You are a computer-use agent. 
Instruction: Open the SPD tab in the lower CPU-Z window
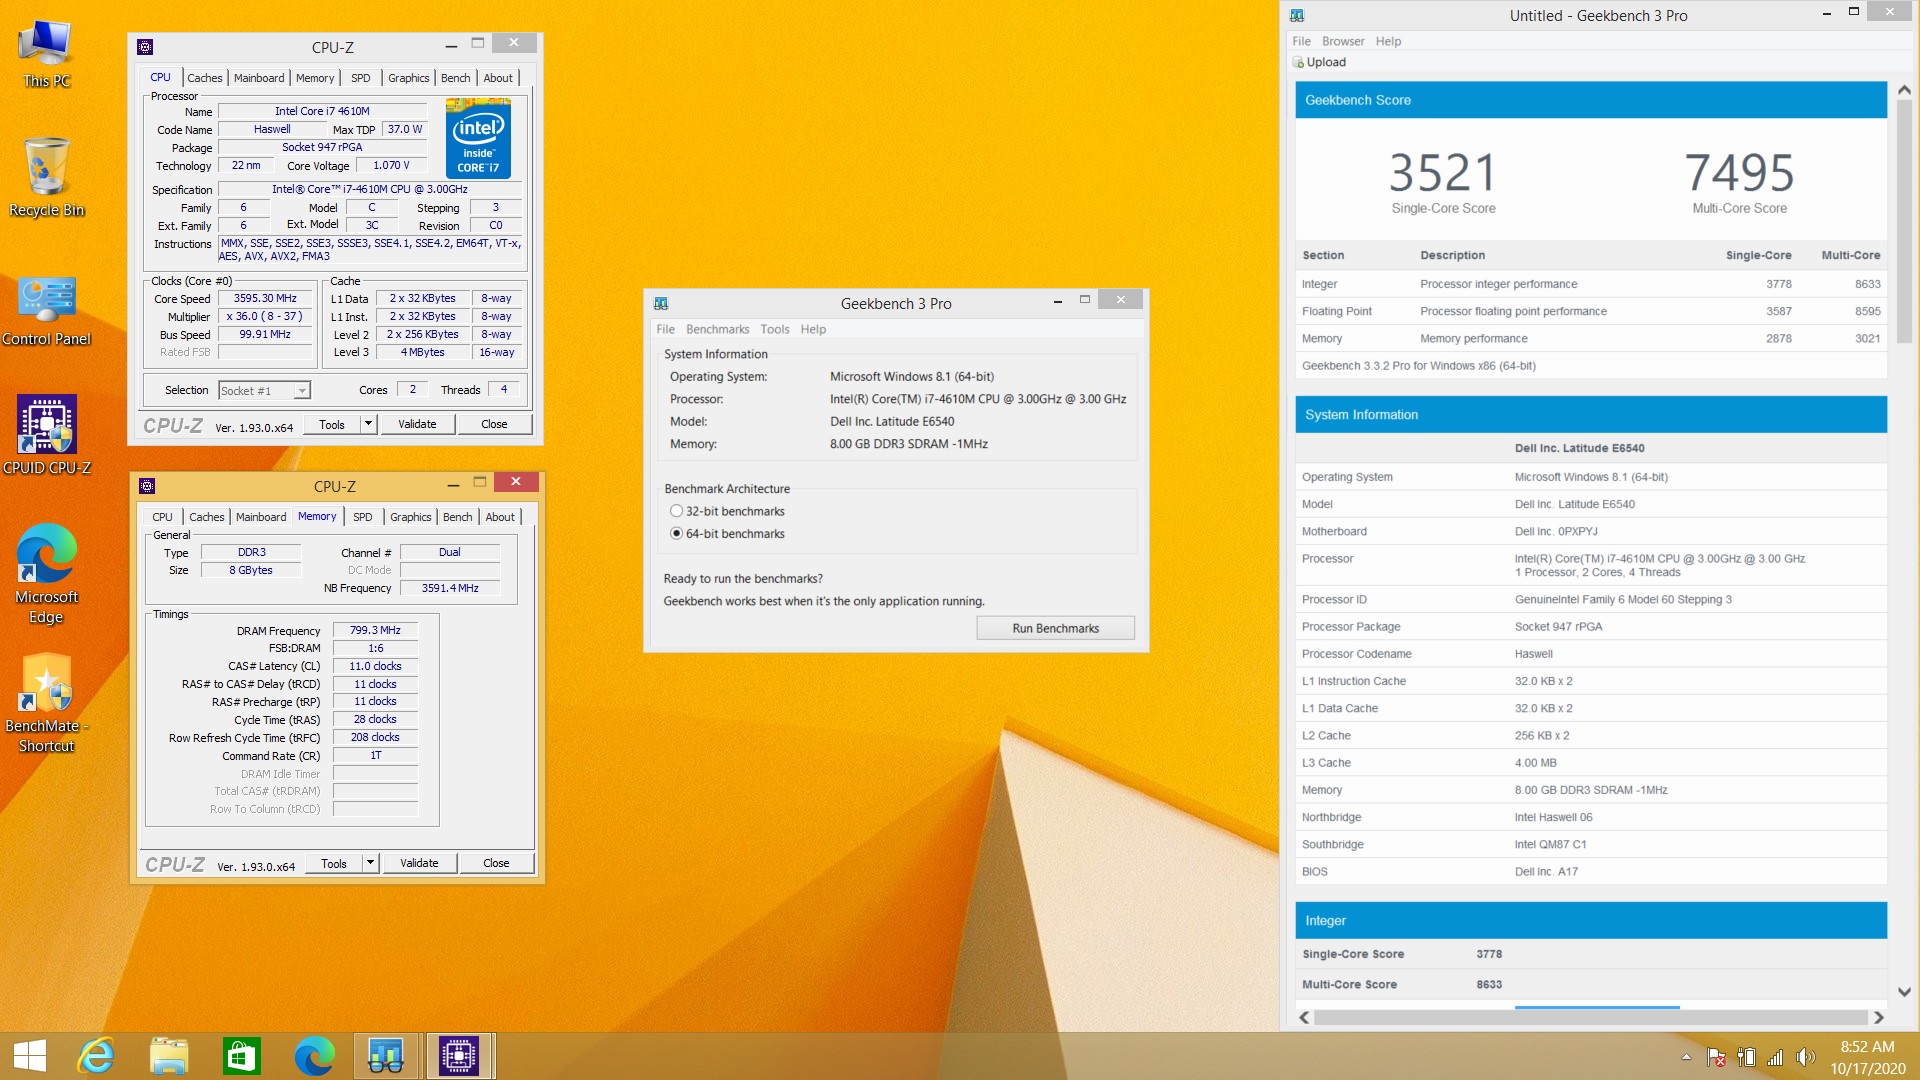363,517
